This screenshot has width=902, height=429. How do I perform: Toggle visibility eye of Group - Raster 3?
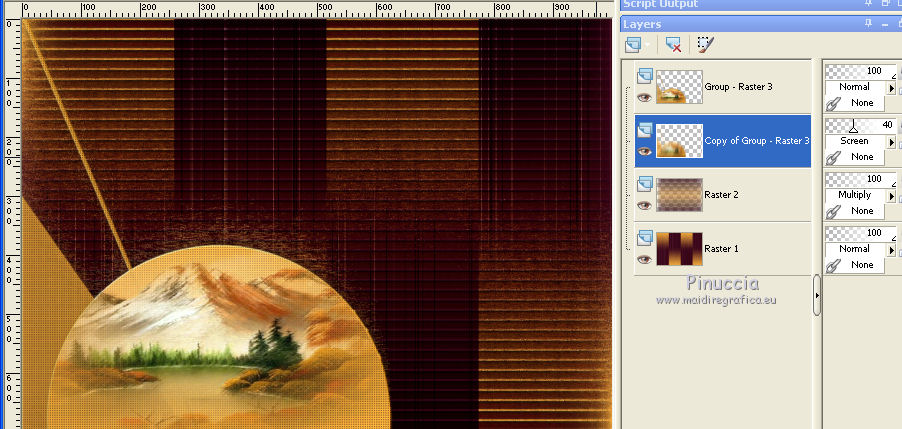(644, 98)
